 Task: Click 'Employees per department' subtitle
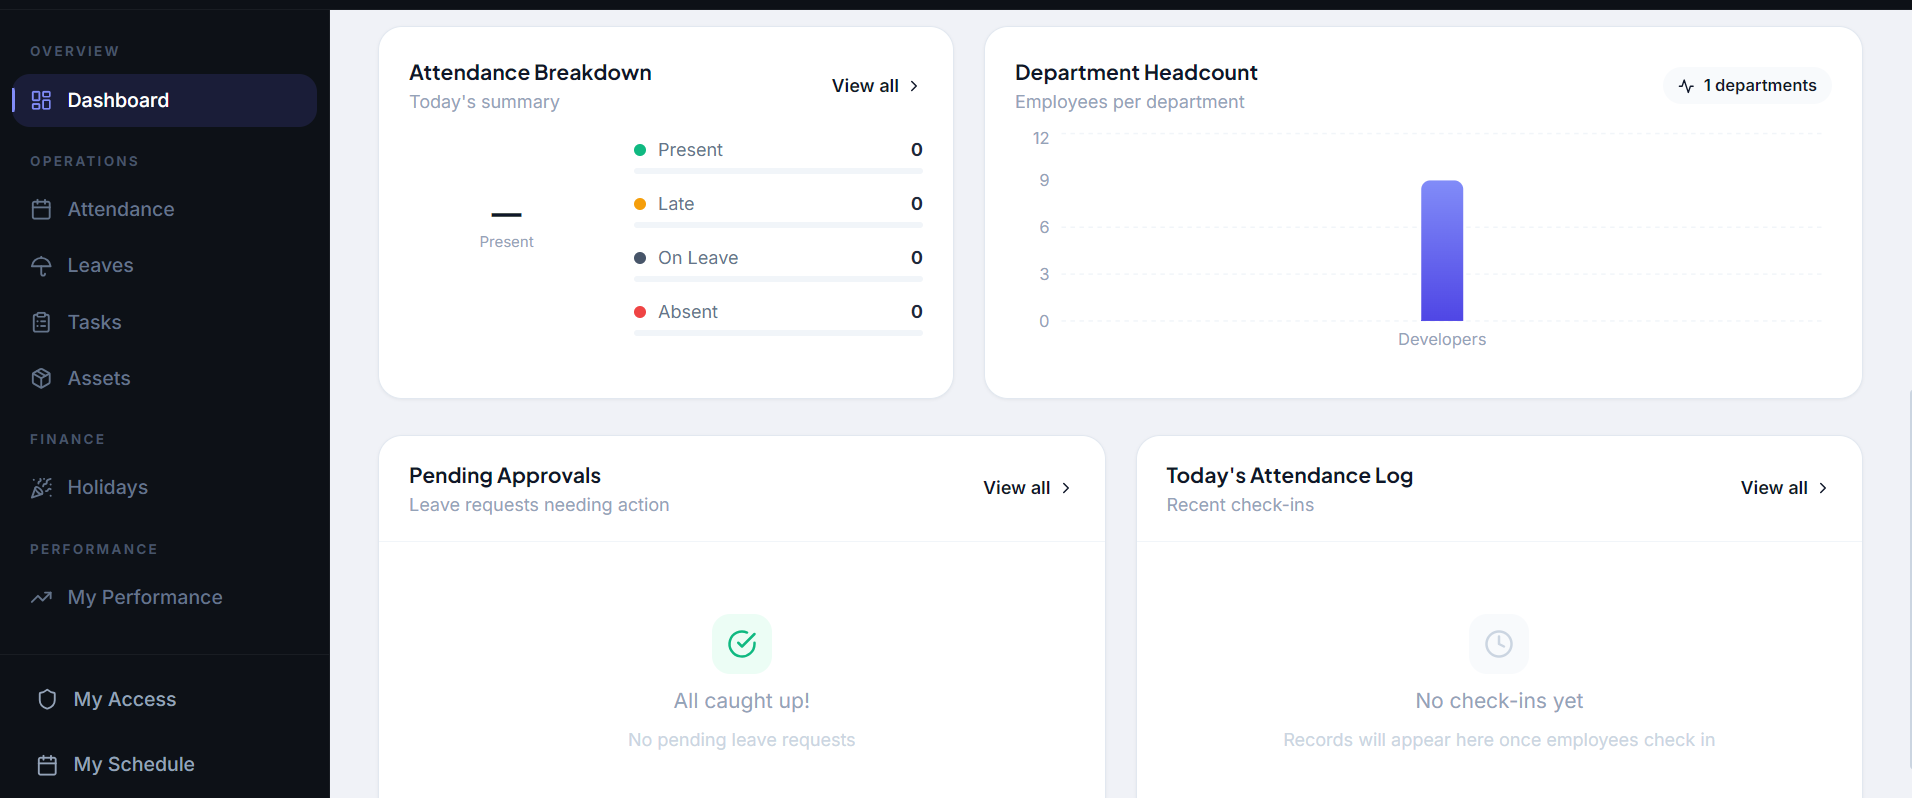tap(1129, 102)
